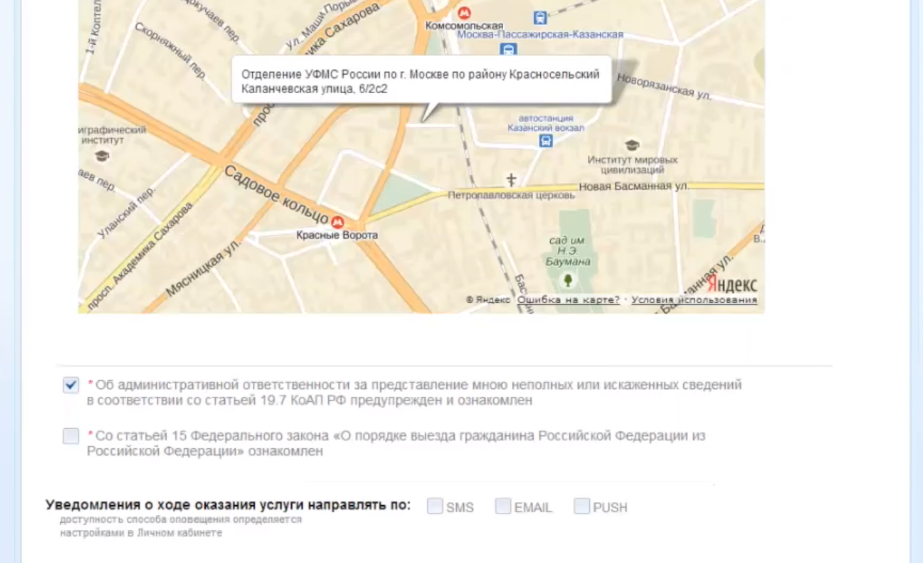The image size is (923, 563).
Task: Click the Институт мировых цивилизаций graduation cap icon
Action: [632, 145]
